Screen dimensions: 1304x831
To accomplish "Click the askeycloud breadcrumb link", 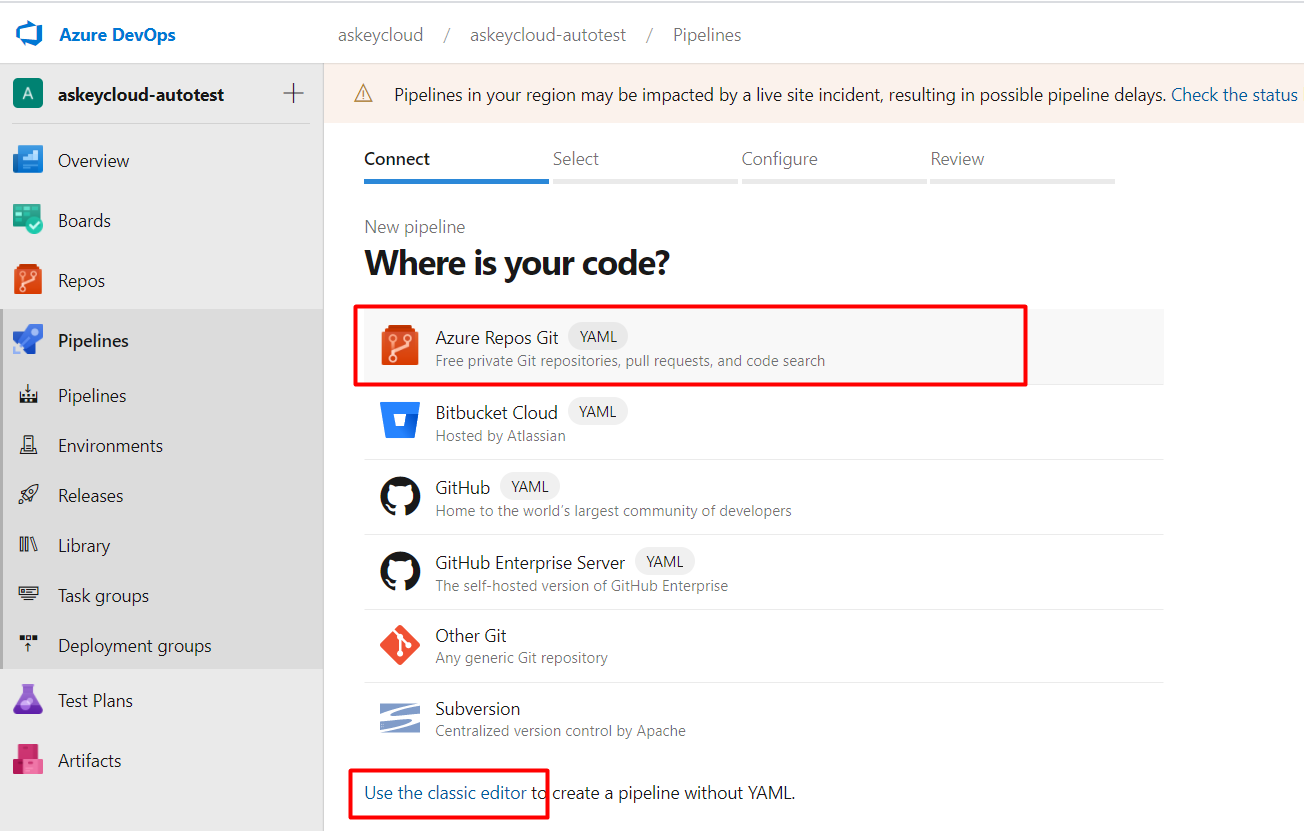I will (x=380, y=35).
